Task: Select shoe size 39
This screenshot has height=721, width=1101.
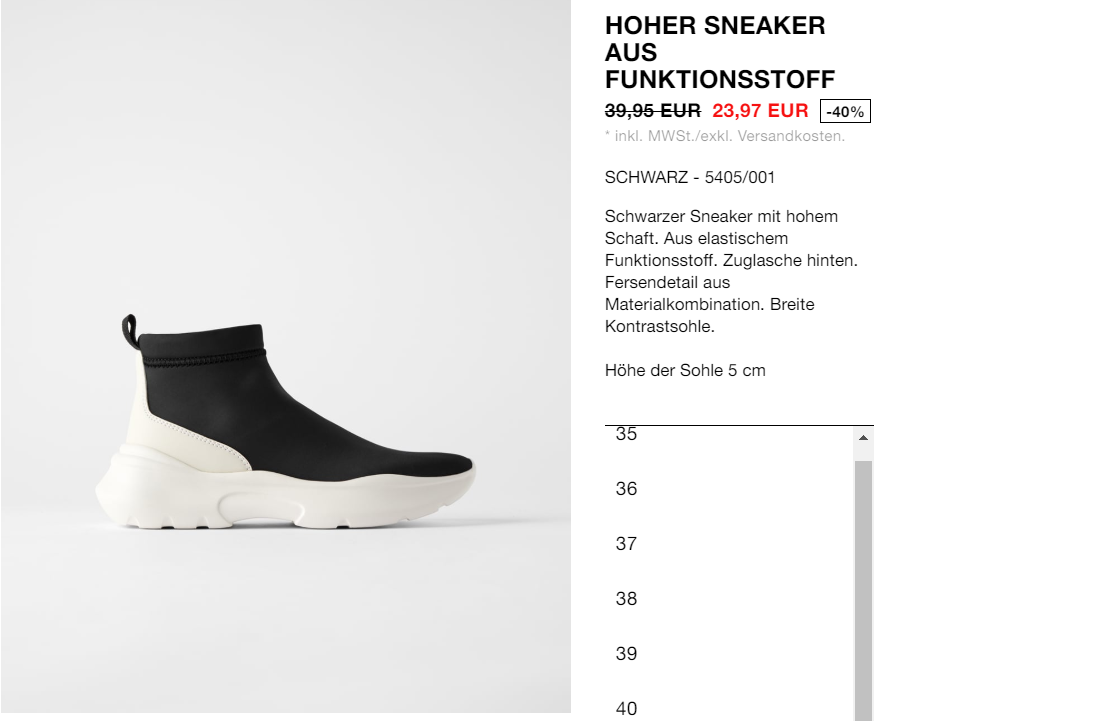Action: (x=729, y=654)
